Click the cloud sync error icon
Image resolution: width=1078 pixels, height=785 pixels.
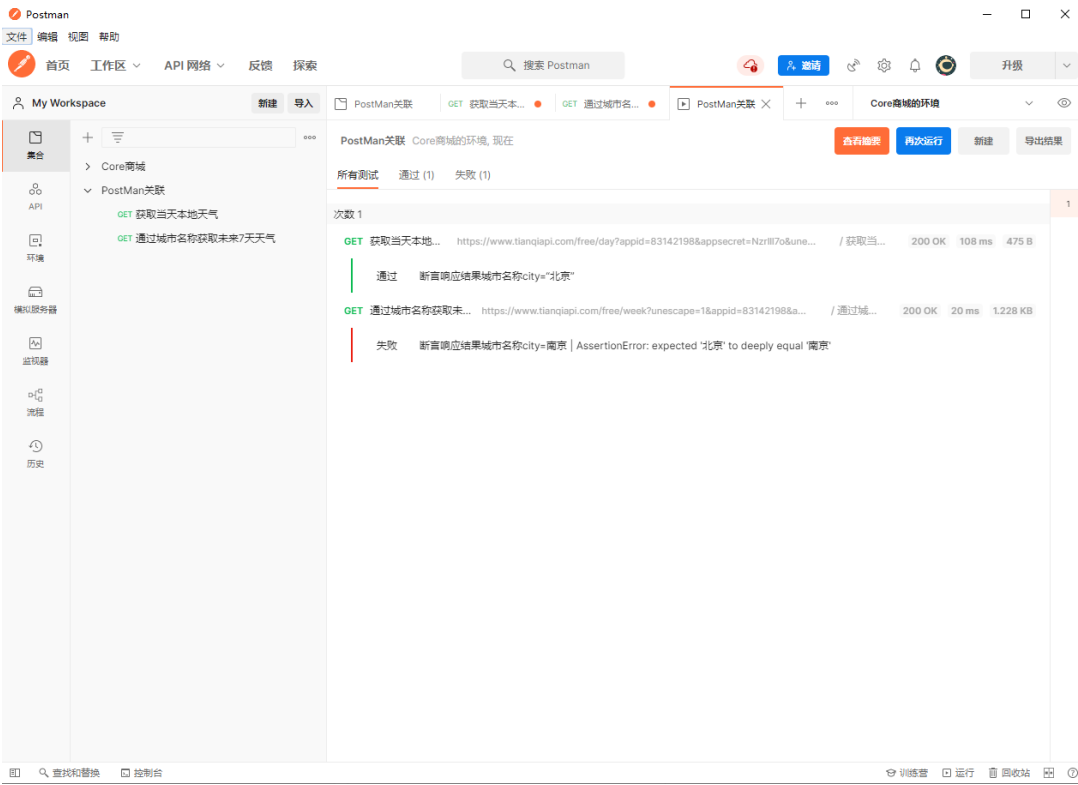pos(750,65)
